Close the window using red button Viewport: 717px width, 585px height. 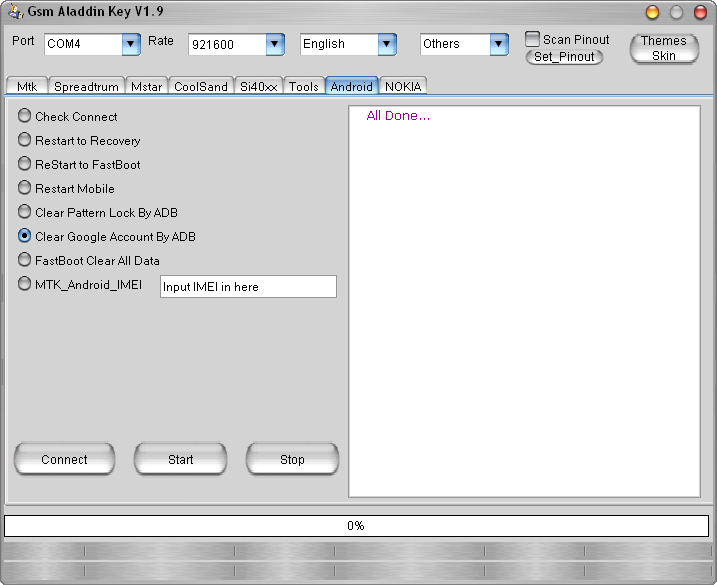tap(700, 12)
